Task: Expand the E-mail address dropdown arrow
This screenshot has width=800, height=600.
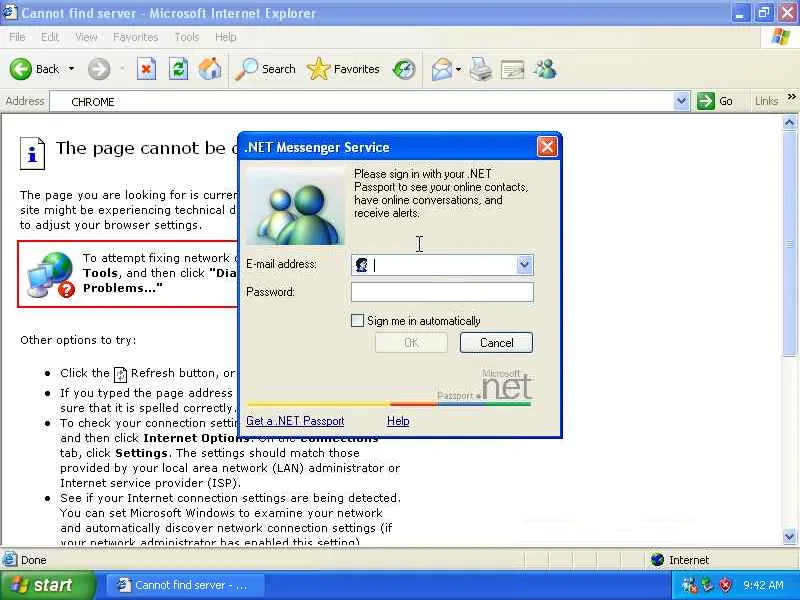Action: (524, 265)
